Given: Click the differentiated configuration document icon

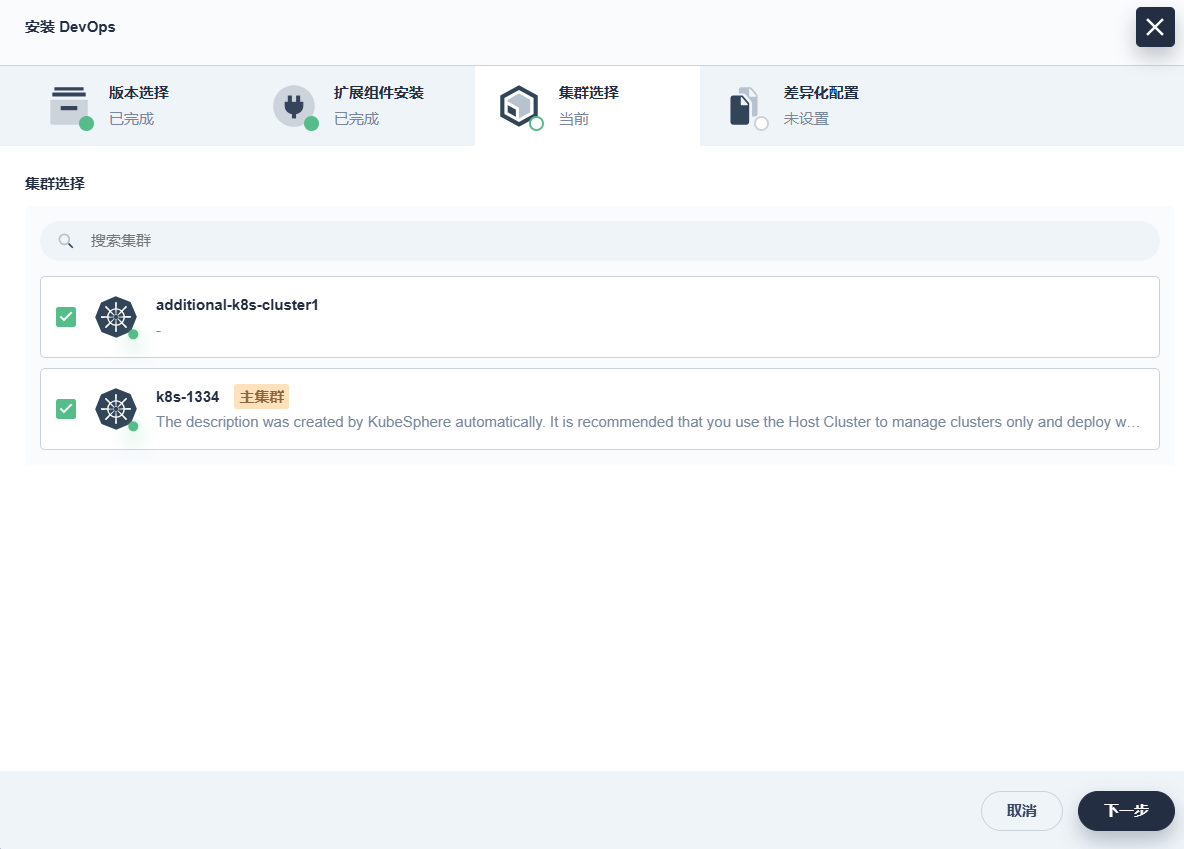Looking at the screenshot, I should (745, 106).
